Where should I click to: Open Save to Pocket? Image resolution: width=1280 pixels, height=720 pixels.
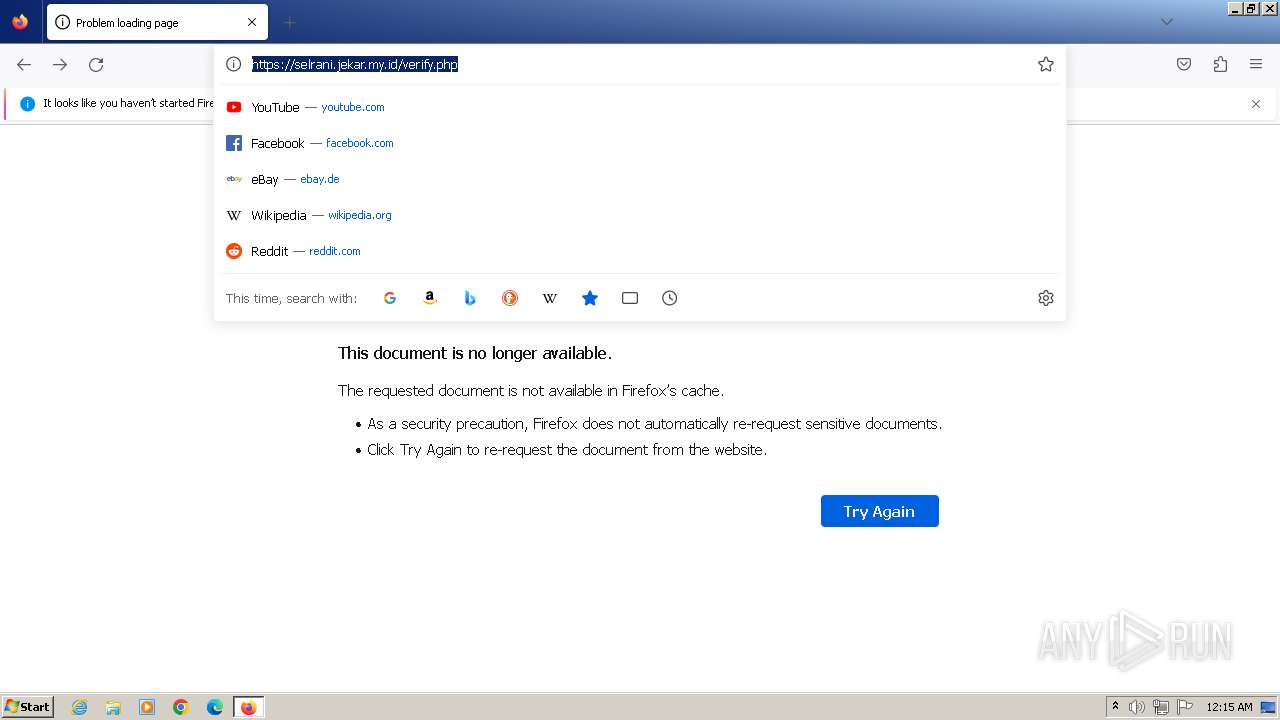click(x=1184, y=64)
